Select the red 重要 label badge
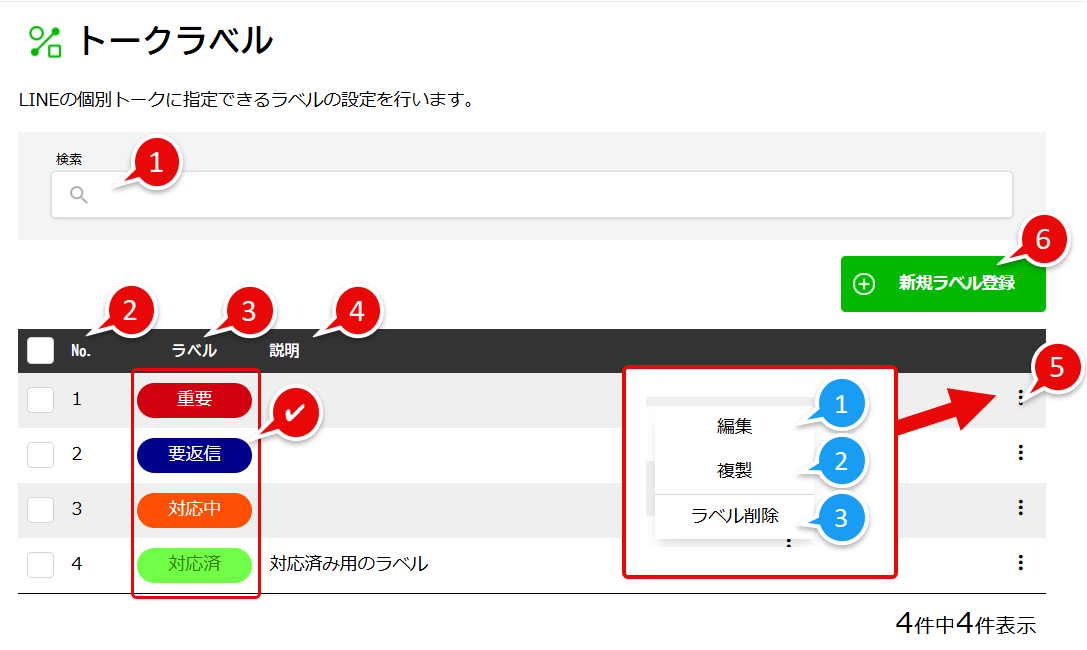Viewport: 1087px width, 650px height. 195,400
